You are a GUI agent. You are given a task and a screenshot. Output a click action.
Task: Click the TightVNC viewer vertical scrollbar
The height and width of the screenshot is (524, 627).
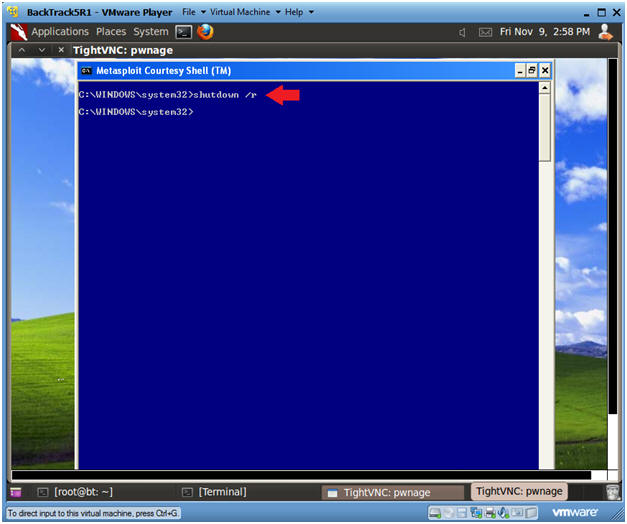612,236
